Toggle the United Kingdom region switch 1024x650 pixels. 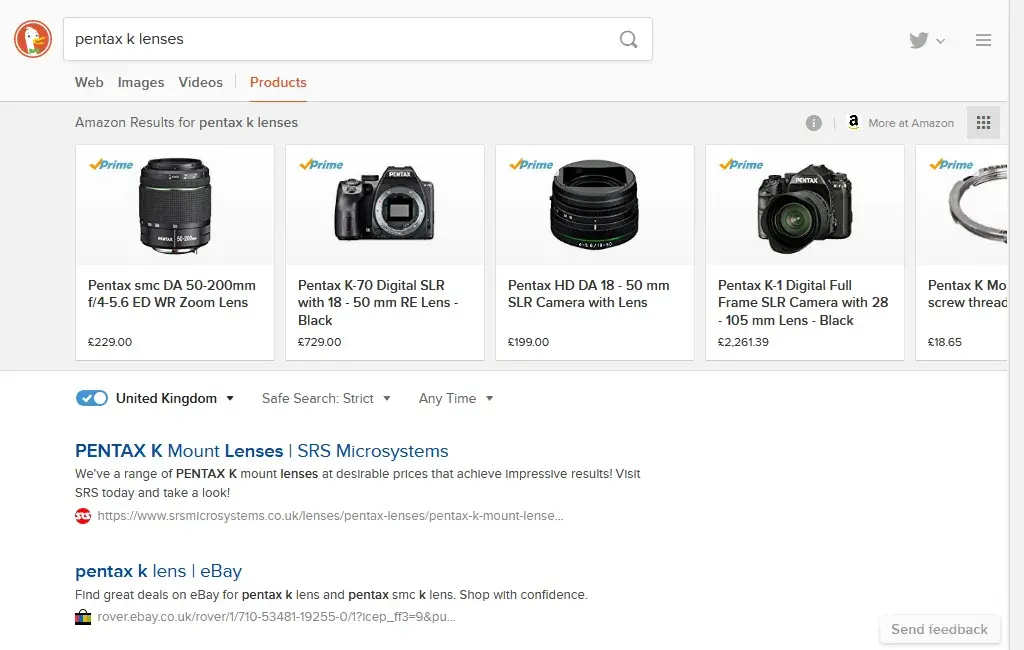point(91,398)
